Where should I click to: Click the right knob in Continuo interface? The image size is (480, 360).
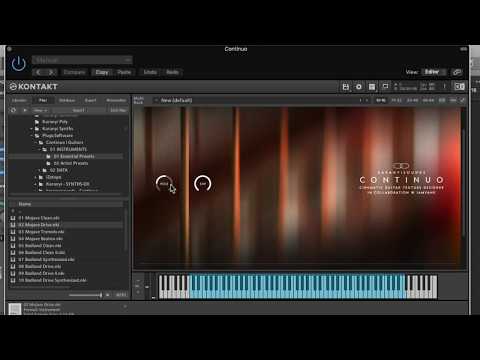(203, 183)
